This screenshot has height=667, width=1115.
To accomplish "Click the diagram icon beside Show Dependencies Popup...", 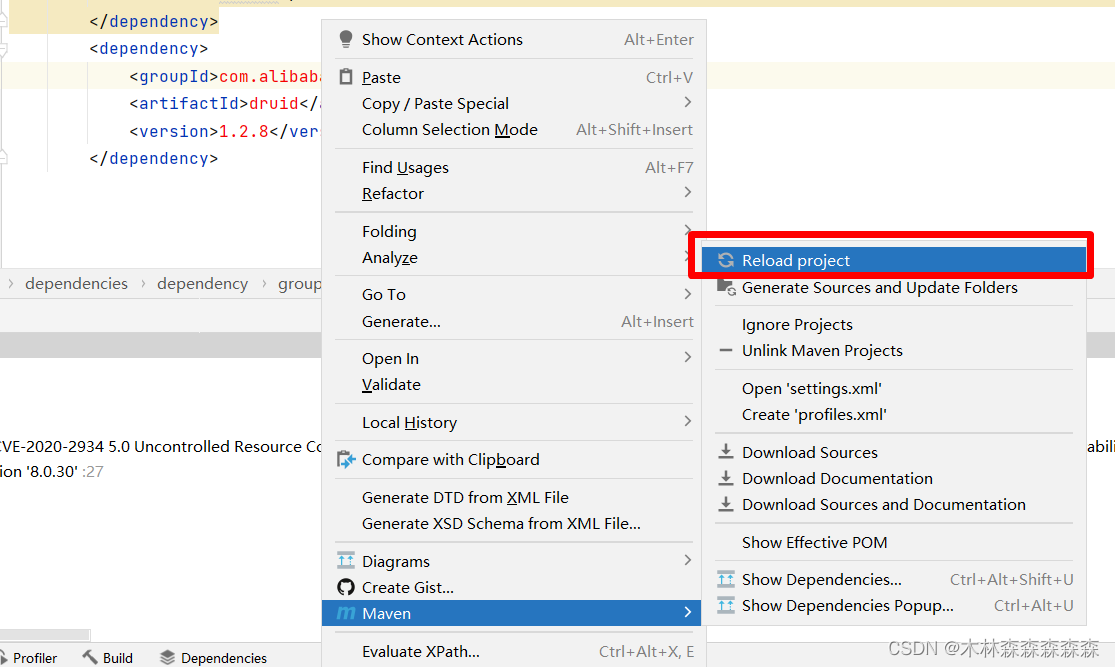I will [725, 606].
